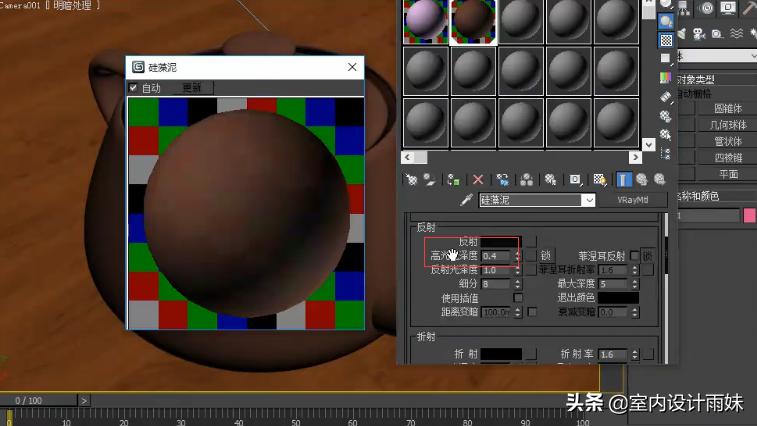Enable the 使用插值 checkbox

[x=518, y=298]
